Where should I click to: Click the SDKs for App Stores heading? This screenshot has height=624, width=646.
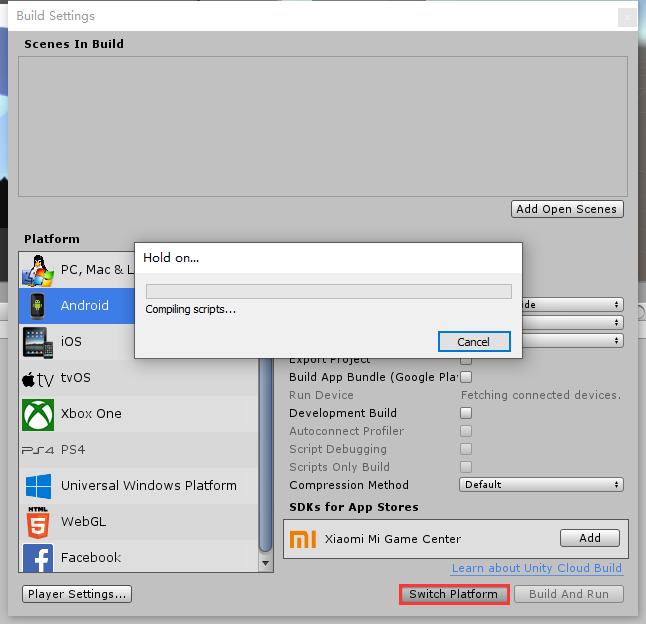(x=353, y=507)
